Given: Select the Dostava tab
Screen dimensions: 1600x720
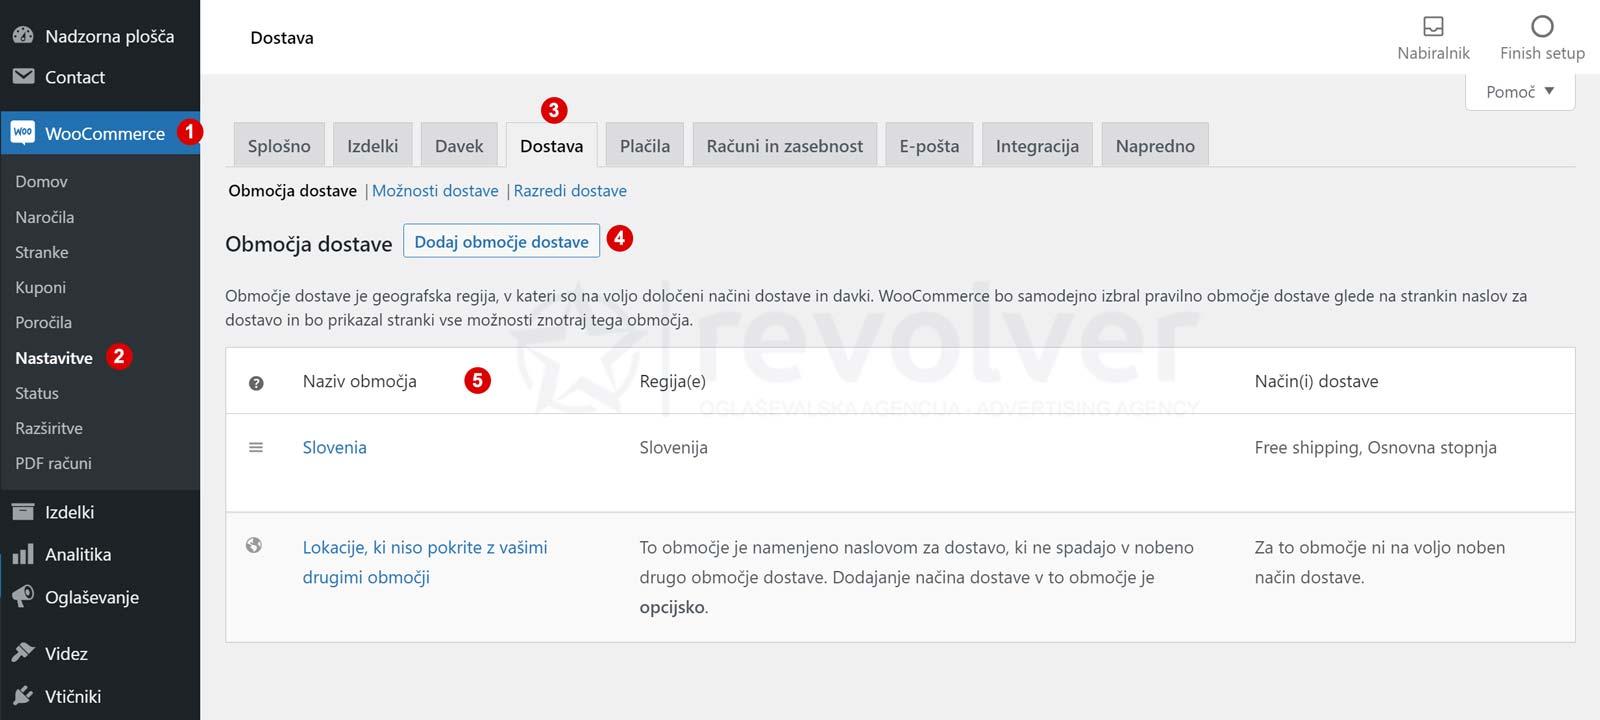Looking at the screenshot, I should 551,146.
